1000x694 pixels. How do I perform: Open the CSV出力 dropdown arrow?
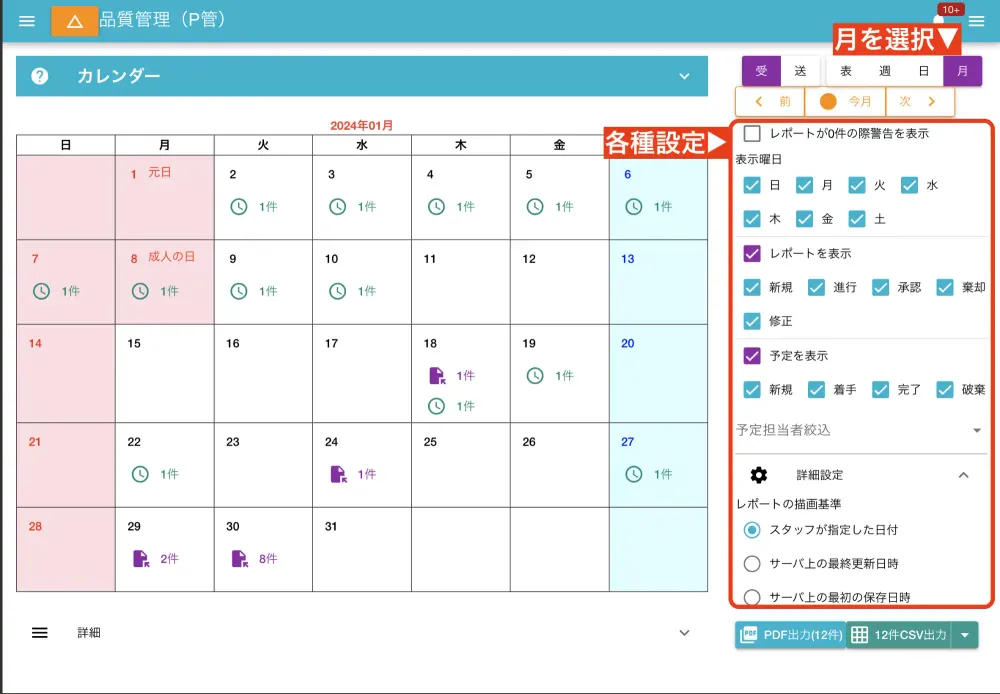click(964, 635)
